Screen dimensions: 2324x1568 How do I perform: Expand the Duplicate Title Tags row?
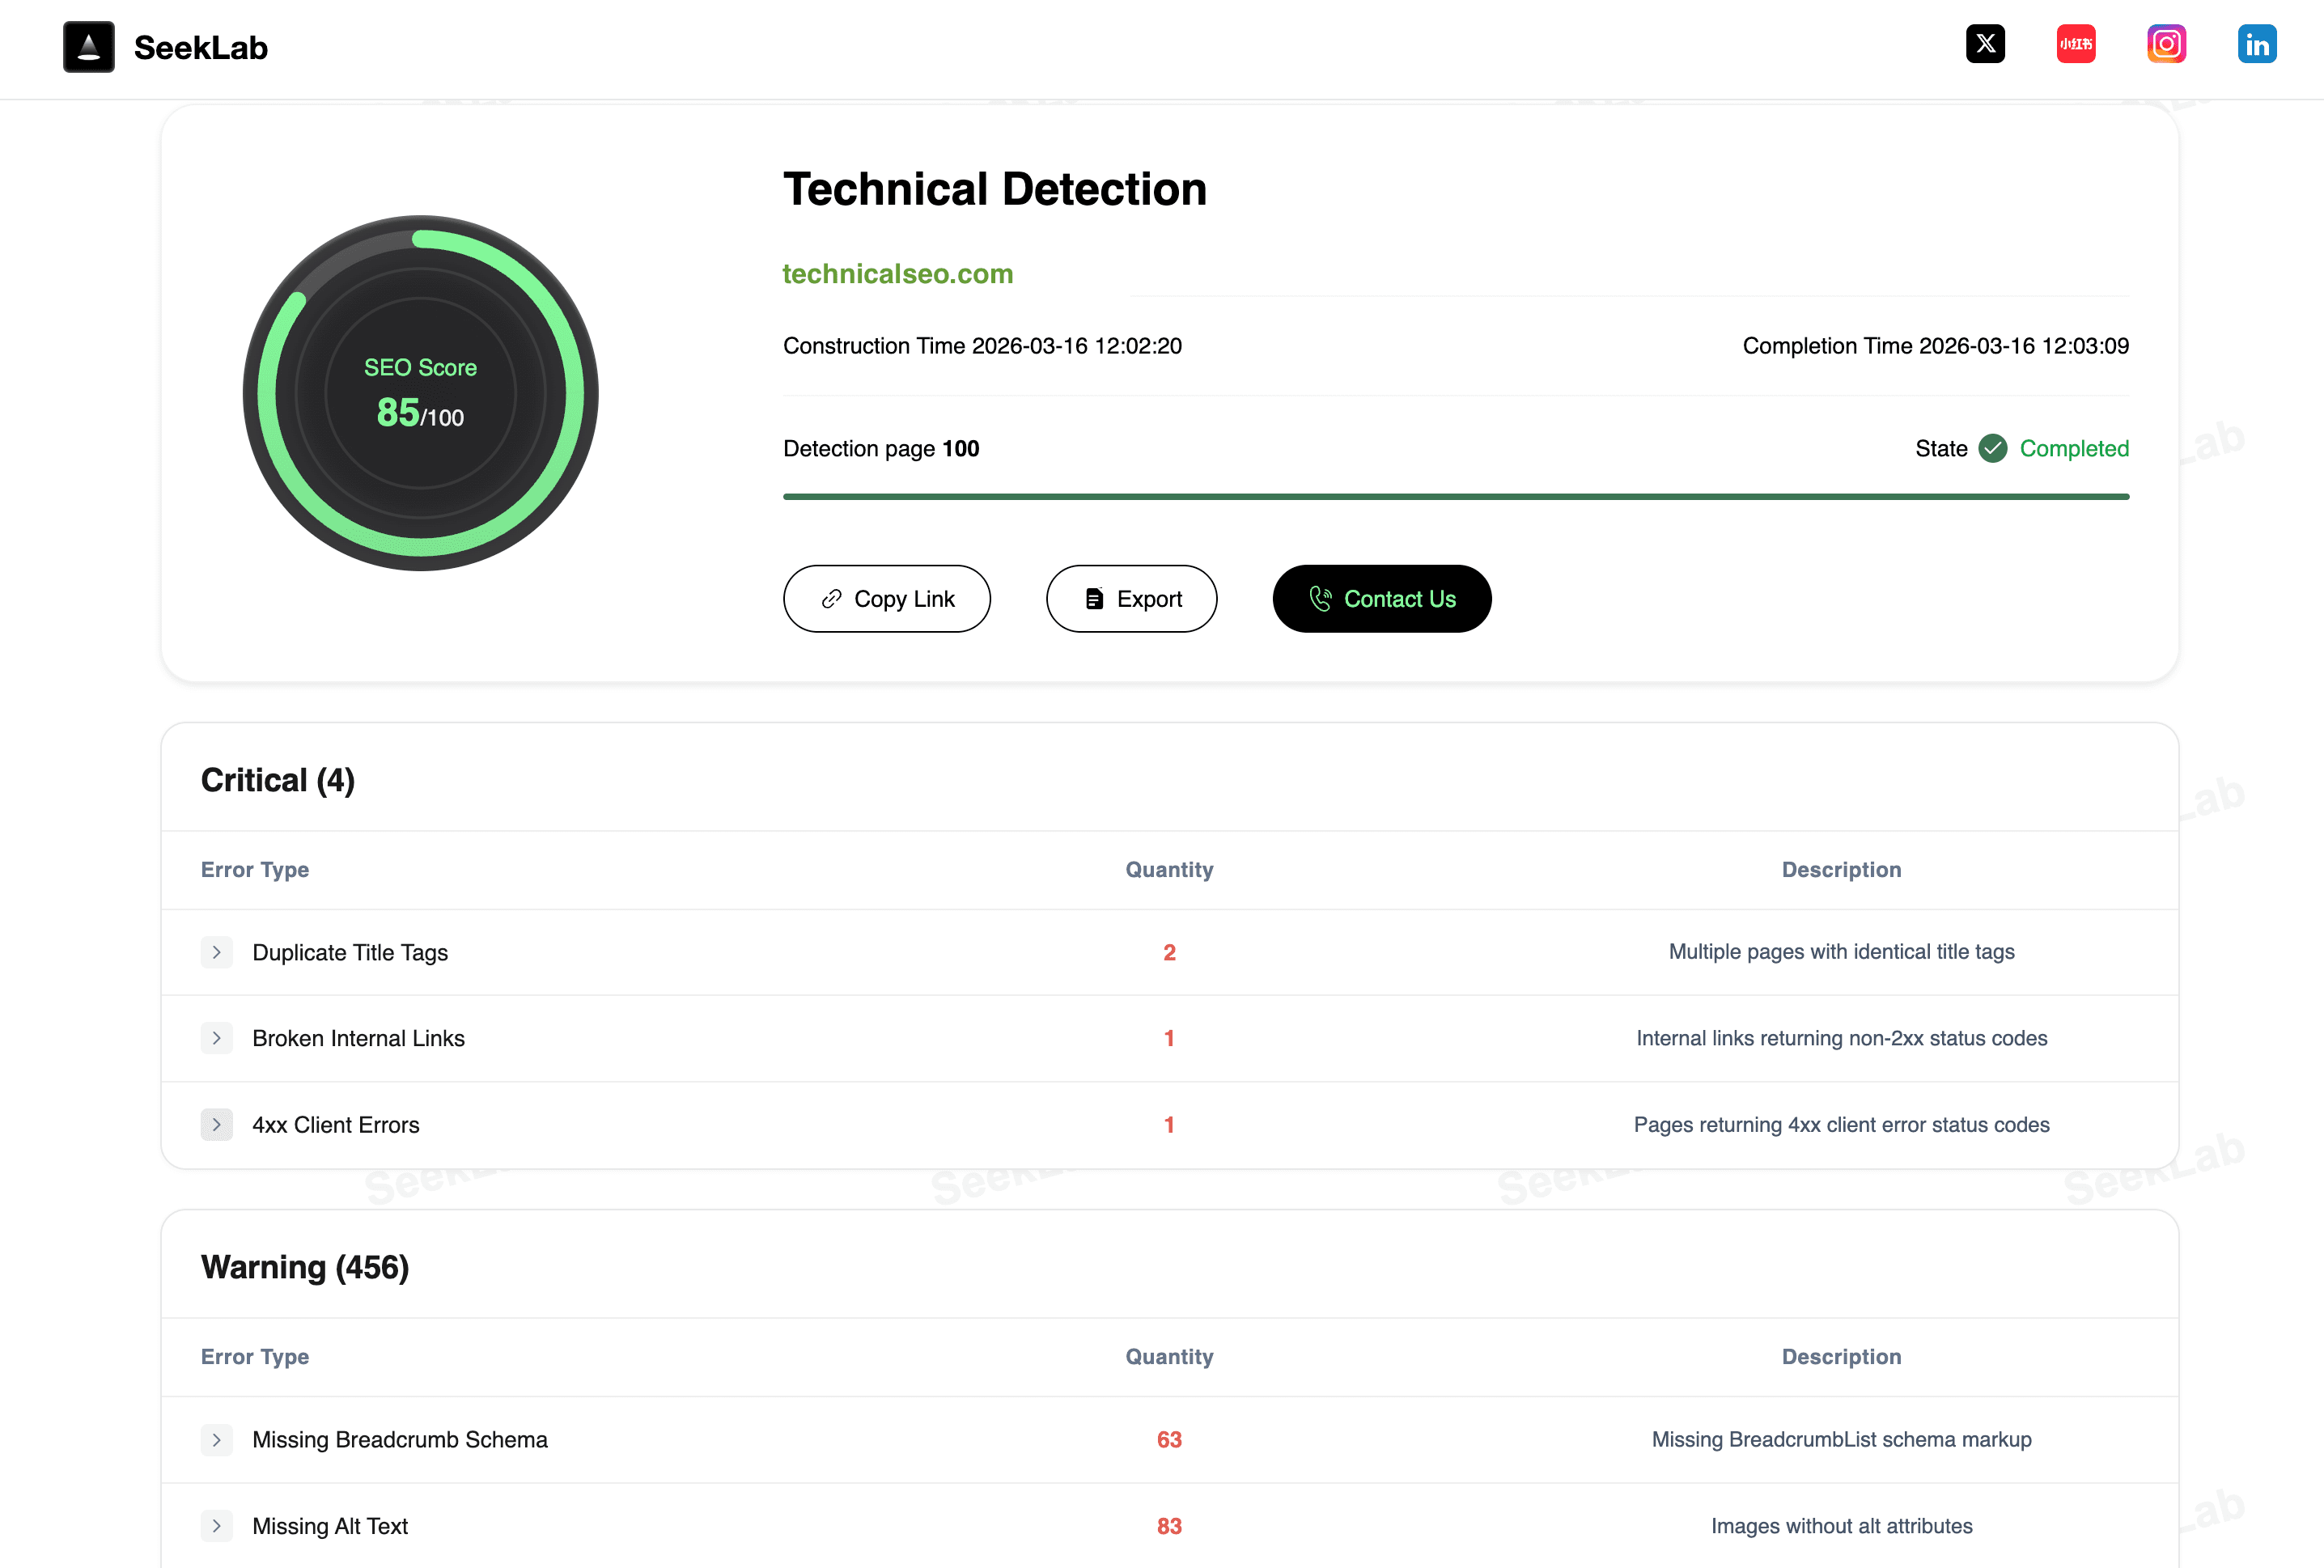(x=216, y=952)
